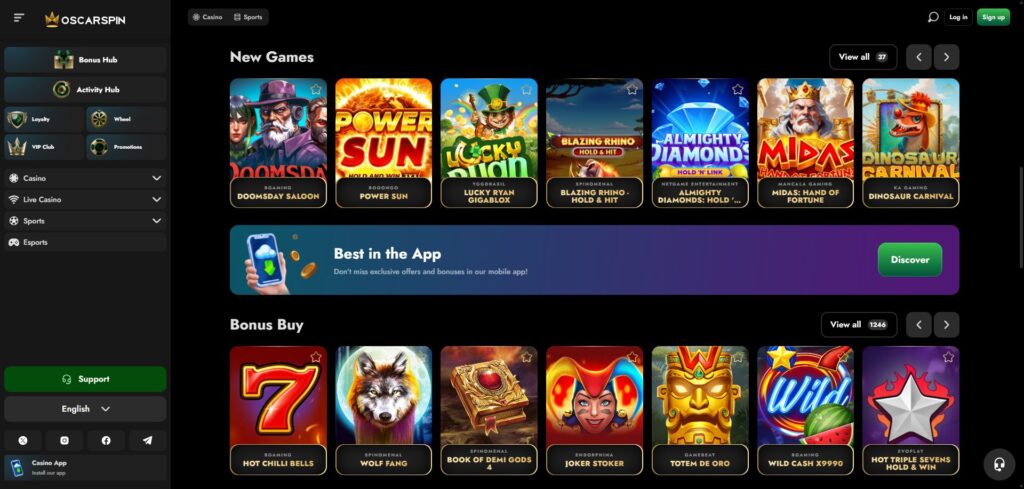
Task: Open the Facebook social icon
Action: coord(106,441)
